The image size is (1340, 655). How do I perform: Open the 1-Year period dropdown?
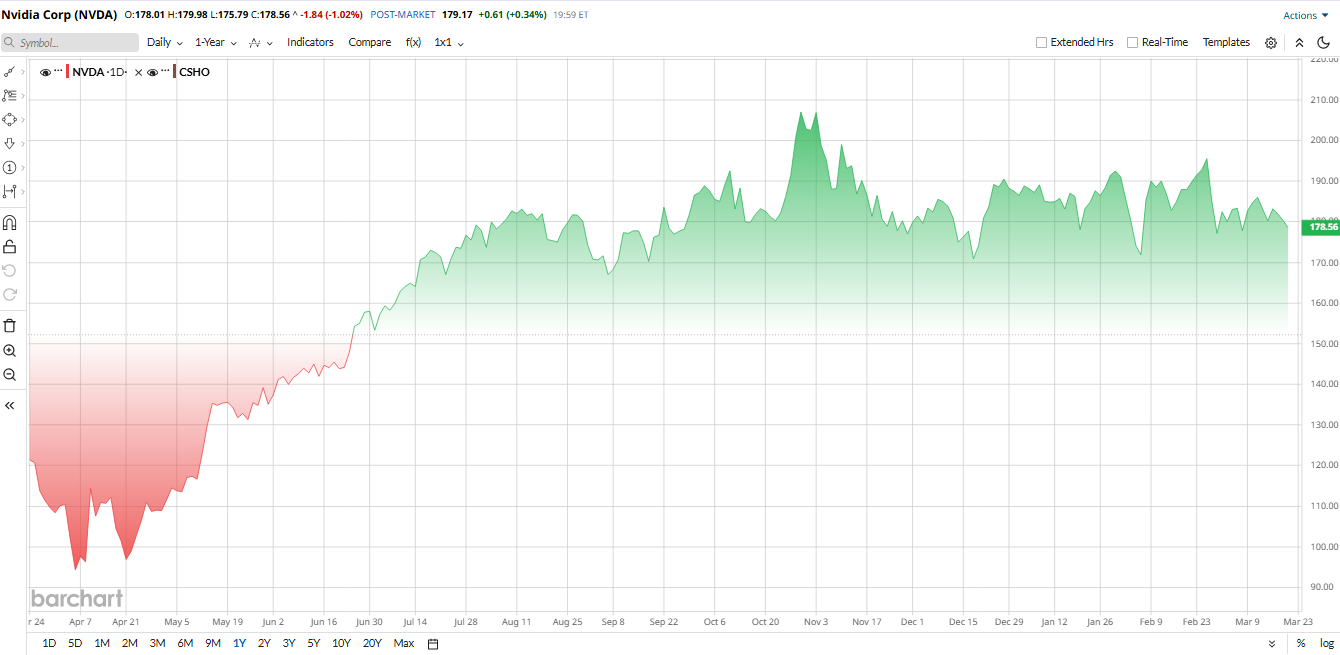[x=216, y=42]
